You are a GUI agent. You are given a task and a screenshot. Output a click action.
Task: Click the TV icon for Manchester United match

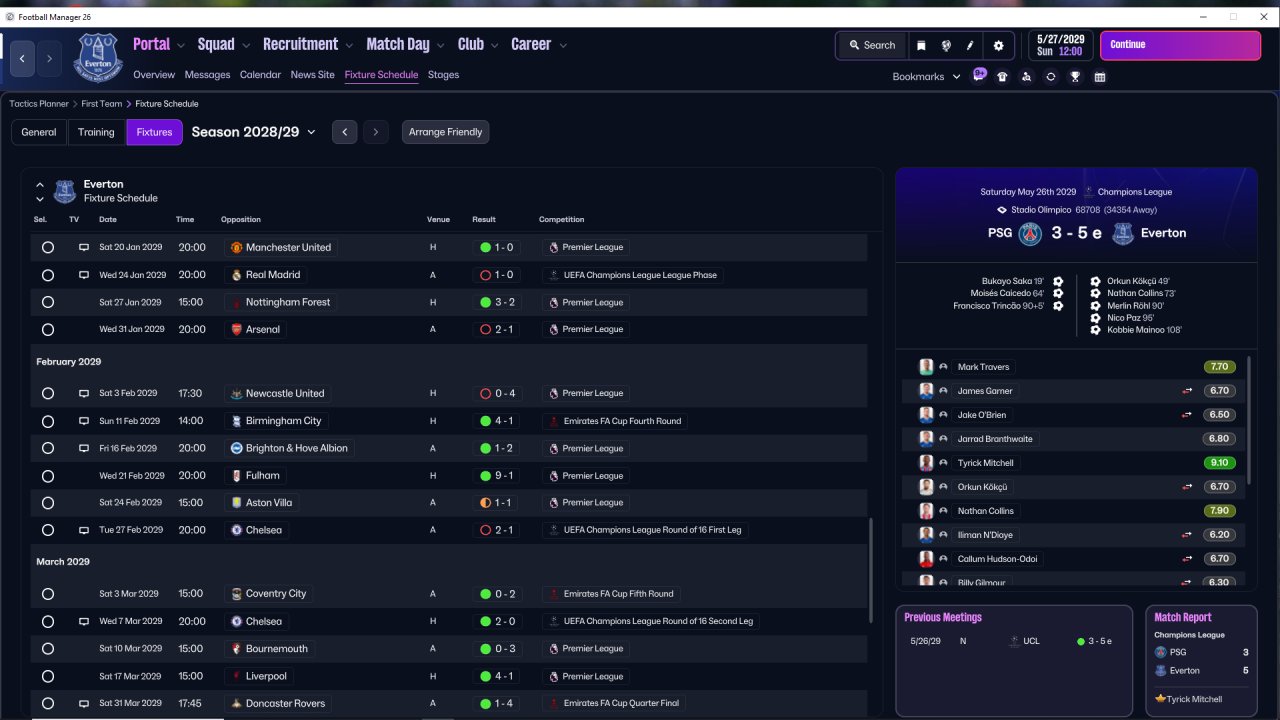point(84,247)
